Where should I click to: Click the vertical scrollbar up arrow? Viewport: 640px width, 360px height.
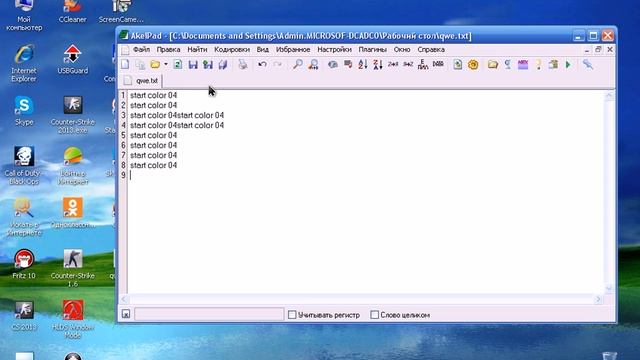pos(609,96)
